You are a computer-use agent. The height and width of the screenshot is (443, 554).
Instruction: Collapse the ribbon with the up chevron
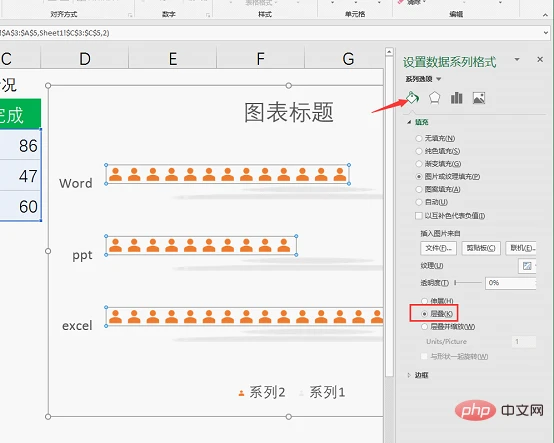546,15
